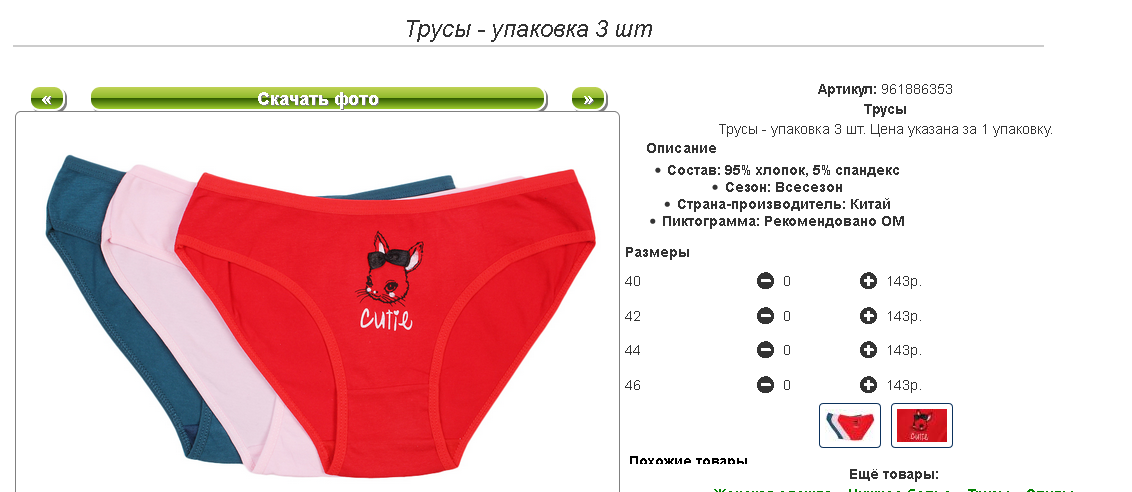Decrease quantity for size 40

point(765,281)
